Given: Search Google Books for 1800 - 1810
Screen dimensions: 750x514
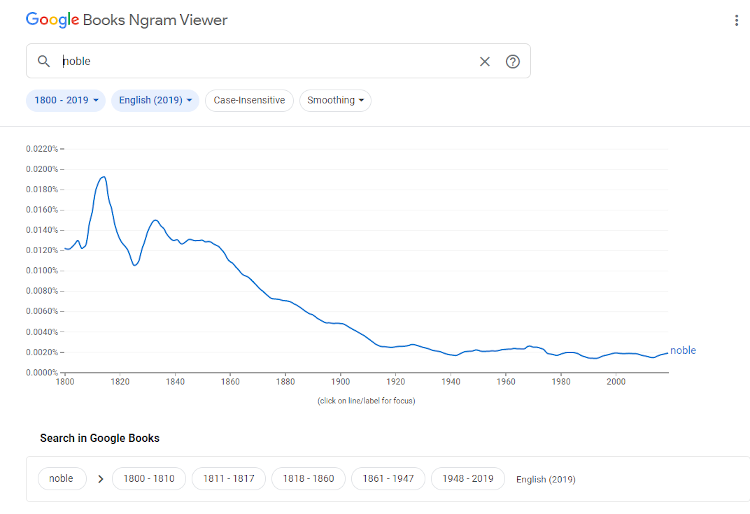Looking at the screenshot, I should 149,479.
